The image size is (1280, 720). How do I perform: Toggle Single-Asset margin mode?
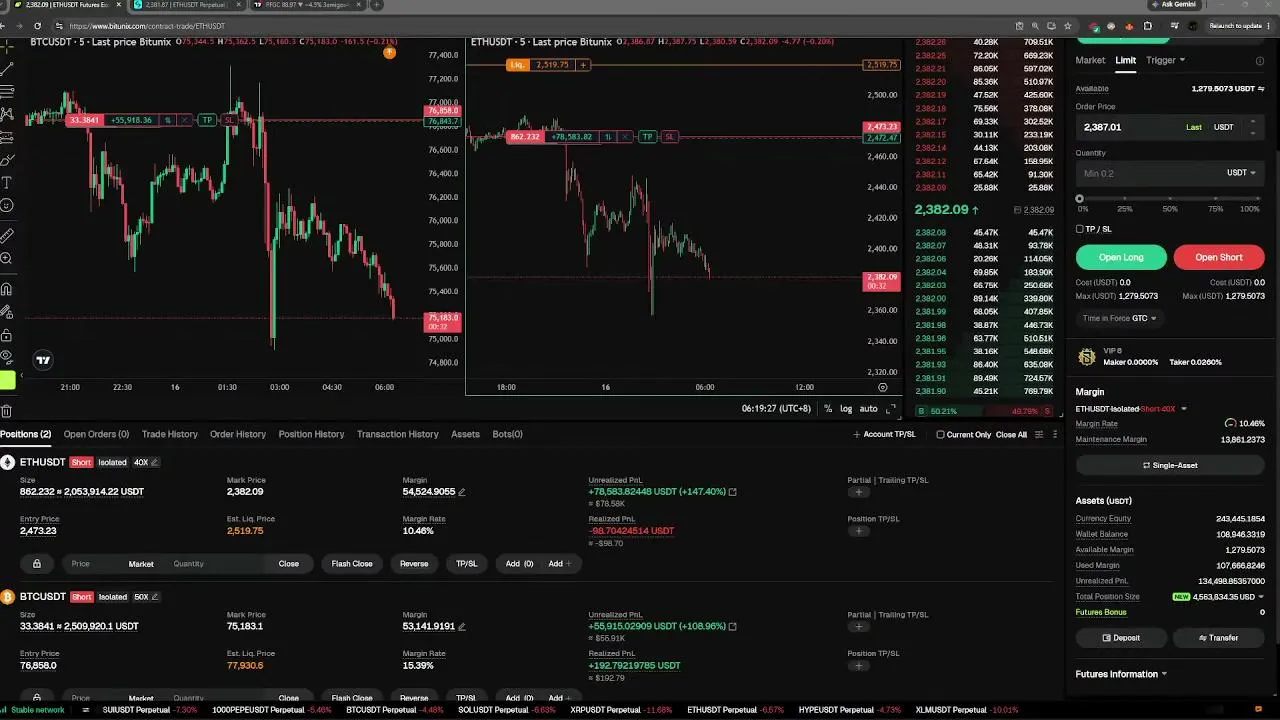[1170, 466]
